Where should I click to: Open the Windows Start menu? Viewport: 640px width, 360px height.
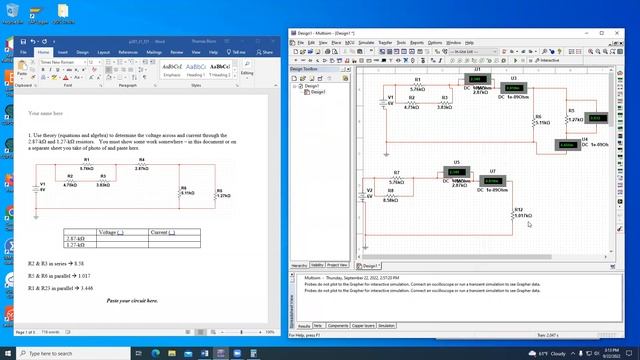coord(8,353)
